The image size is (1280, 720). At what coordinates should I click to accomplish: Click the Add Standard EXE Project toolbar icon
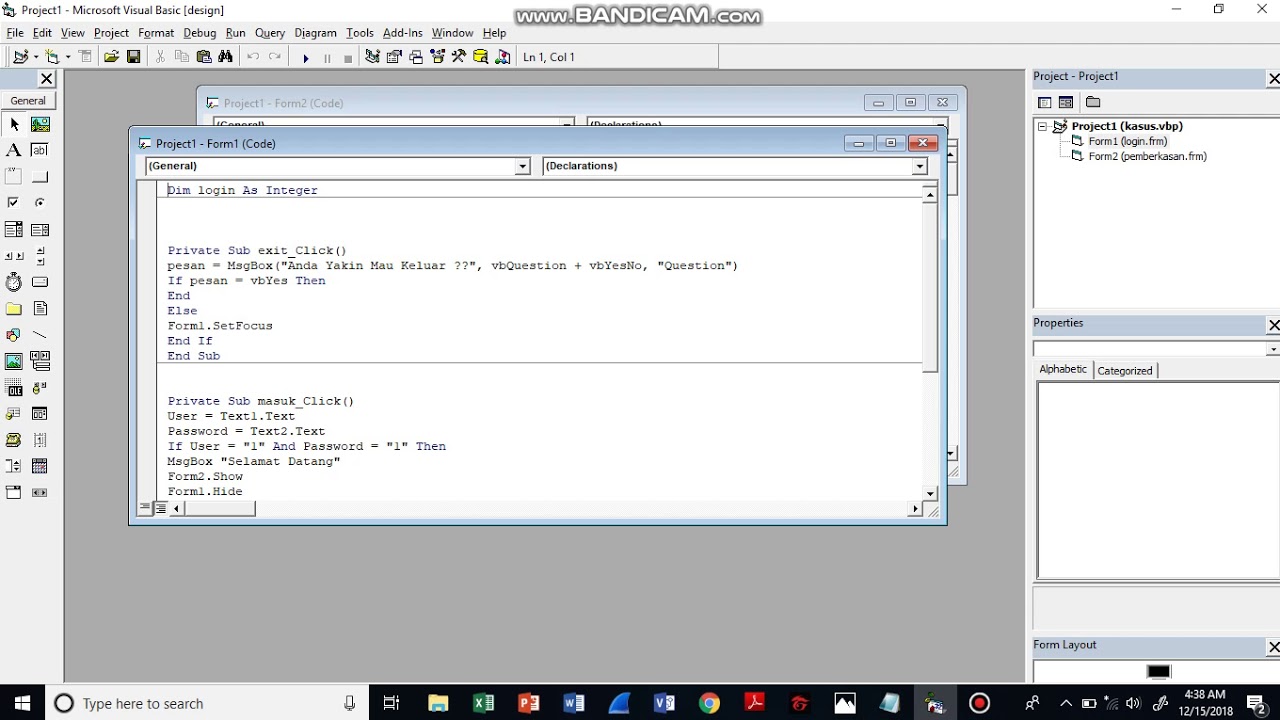(x=20, y=57)
